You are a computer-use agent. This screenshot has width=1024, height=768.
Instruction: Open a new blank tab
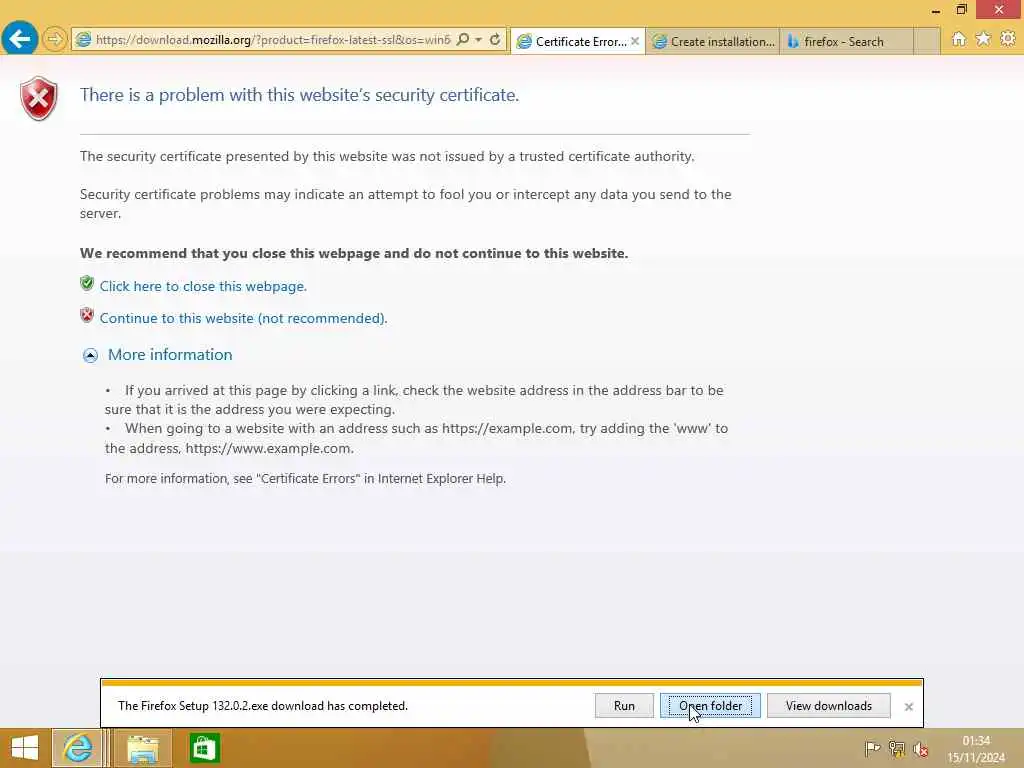point(927,42)
